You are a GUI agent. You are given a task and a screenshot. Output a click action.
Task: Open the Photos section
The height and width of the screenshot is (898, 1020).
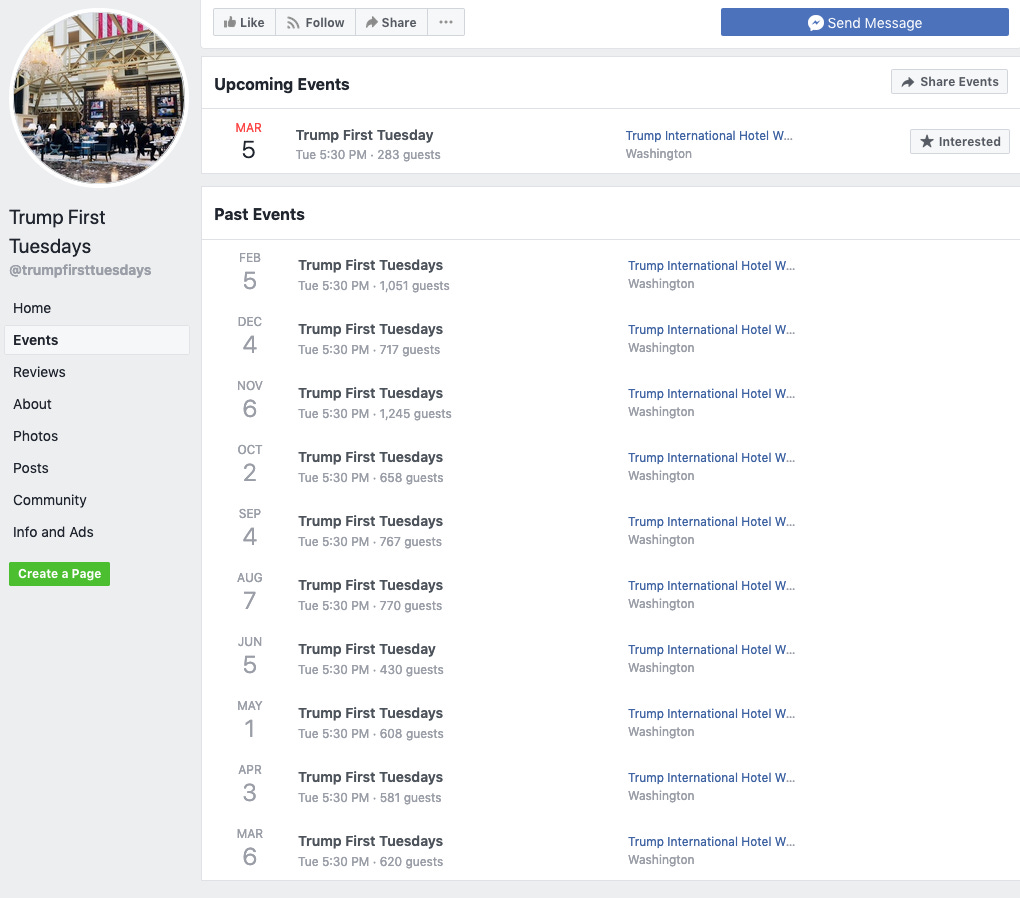tap(36, 436)
